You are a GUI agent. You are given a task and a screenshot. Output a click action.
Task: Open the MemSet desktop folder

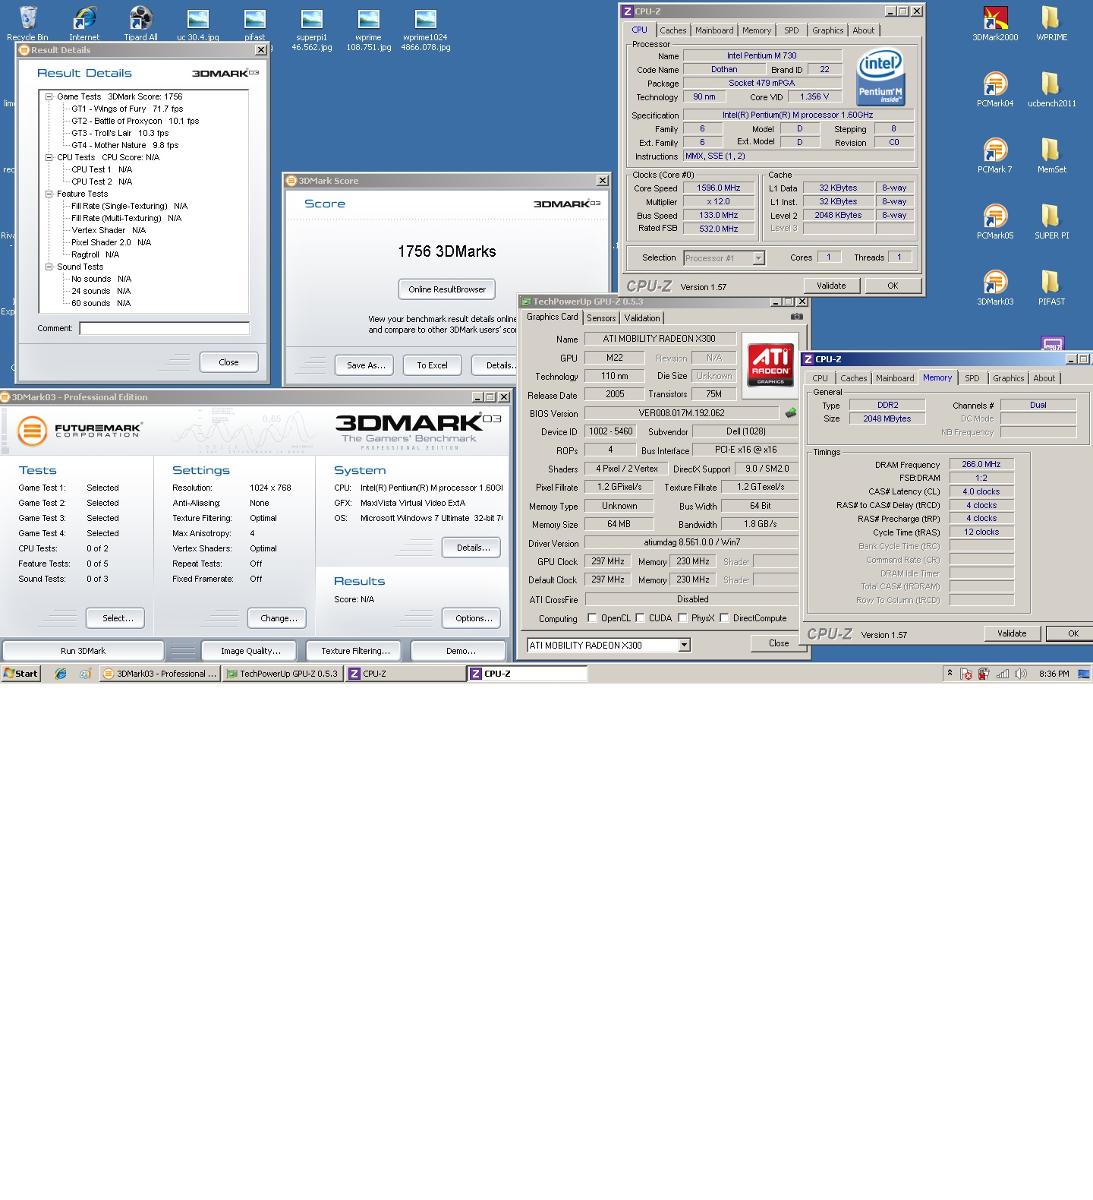click(1050, 155)
